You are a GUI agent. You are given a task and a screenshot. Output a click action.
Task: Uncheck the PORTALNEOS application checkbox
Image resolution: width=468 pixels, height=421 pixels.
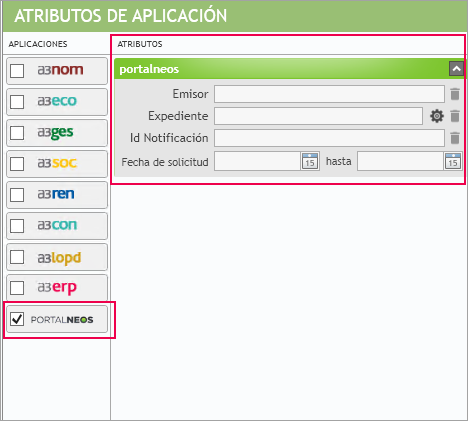17,319
